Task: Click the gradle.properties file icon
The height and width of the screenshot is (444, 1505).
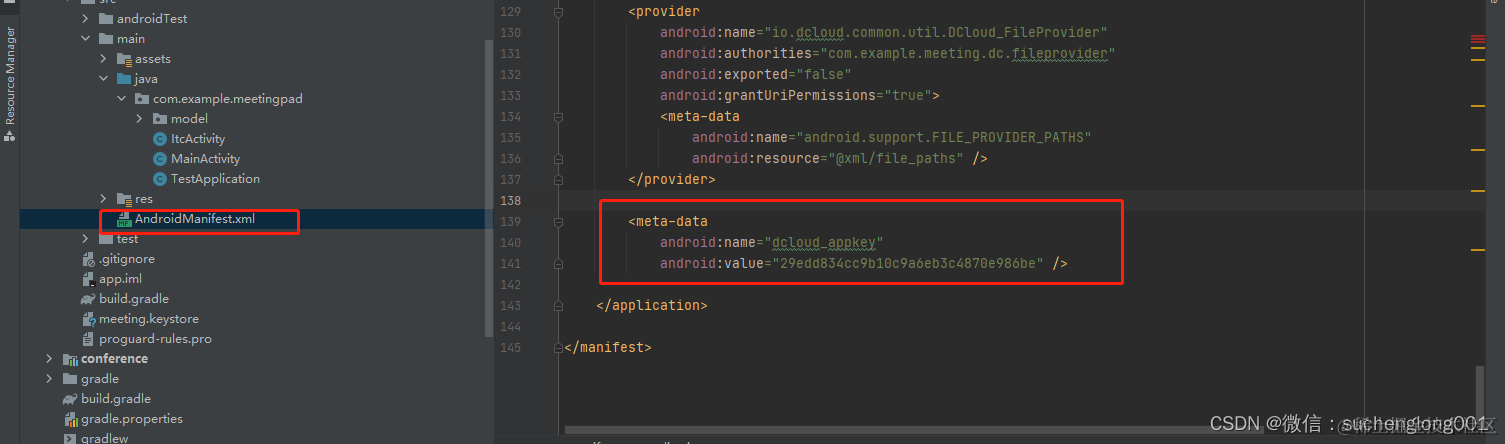Action: click(x=70, y=419)
